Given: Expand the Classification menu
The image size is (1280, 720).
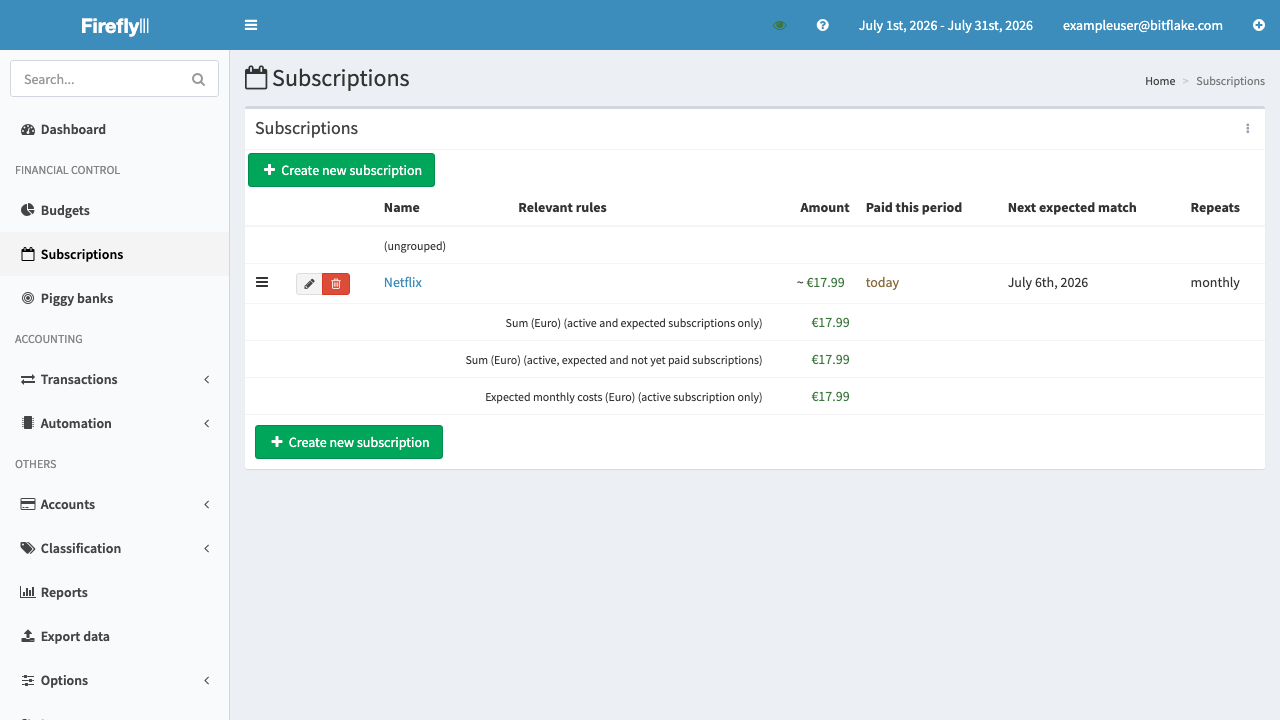Looking at the screenshot, I should click(115, 548).
